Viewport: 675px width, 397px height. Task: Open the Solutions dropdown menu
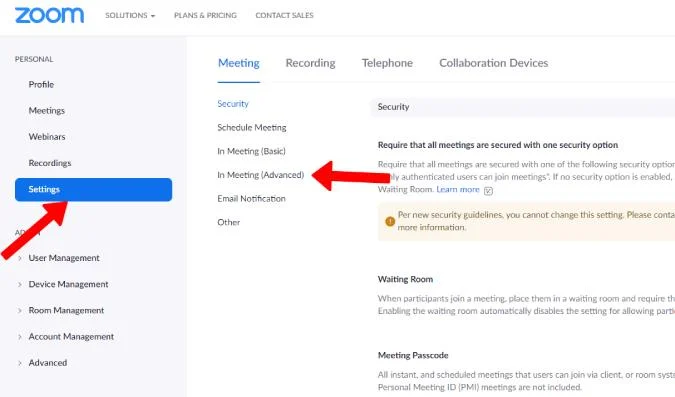pos(130,16)
